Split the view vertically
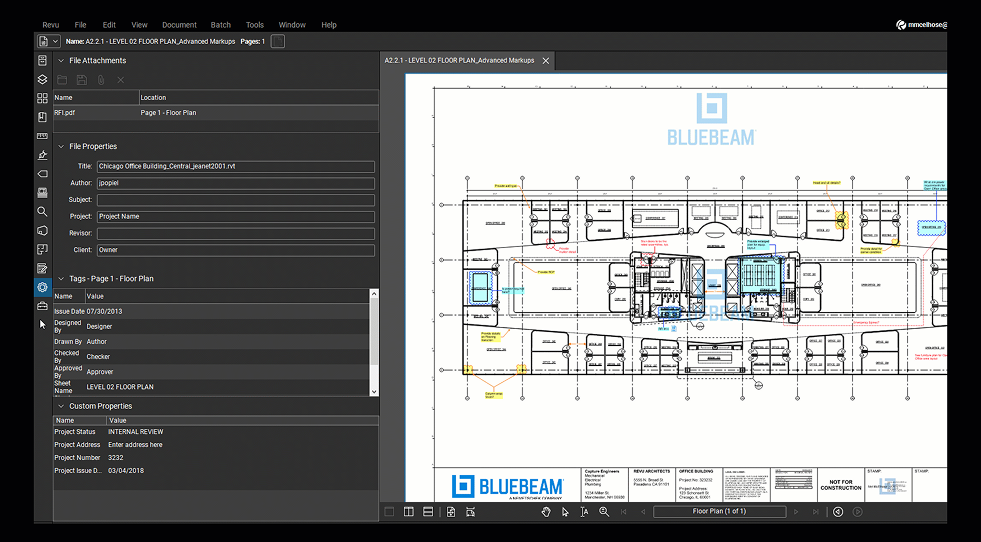 pyautogui.click(x=409, y=512)
